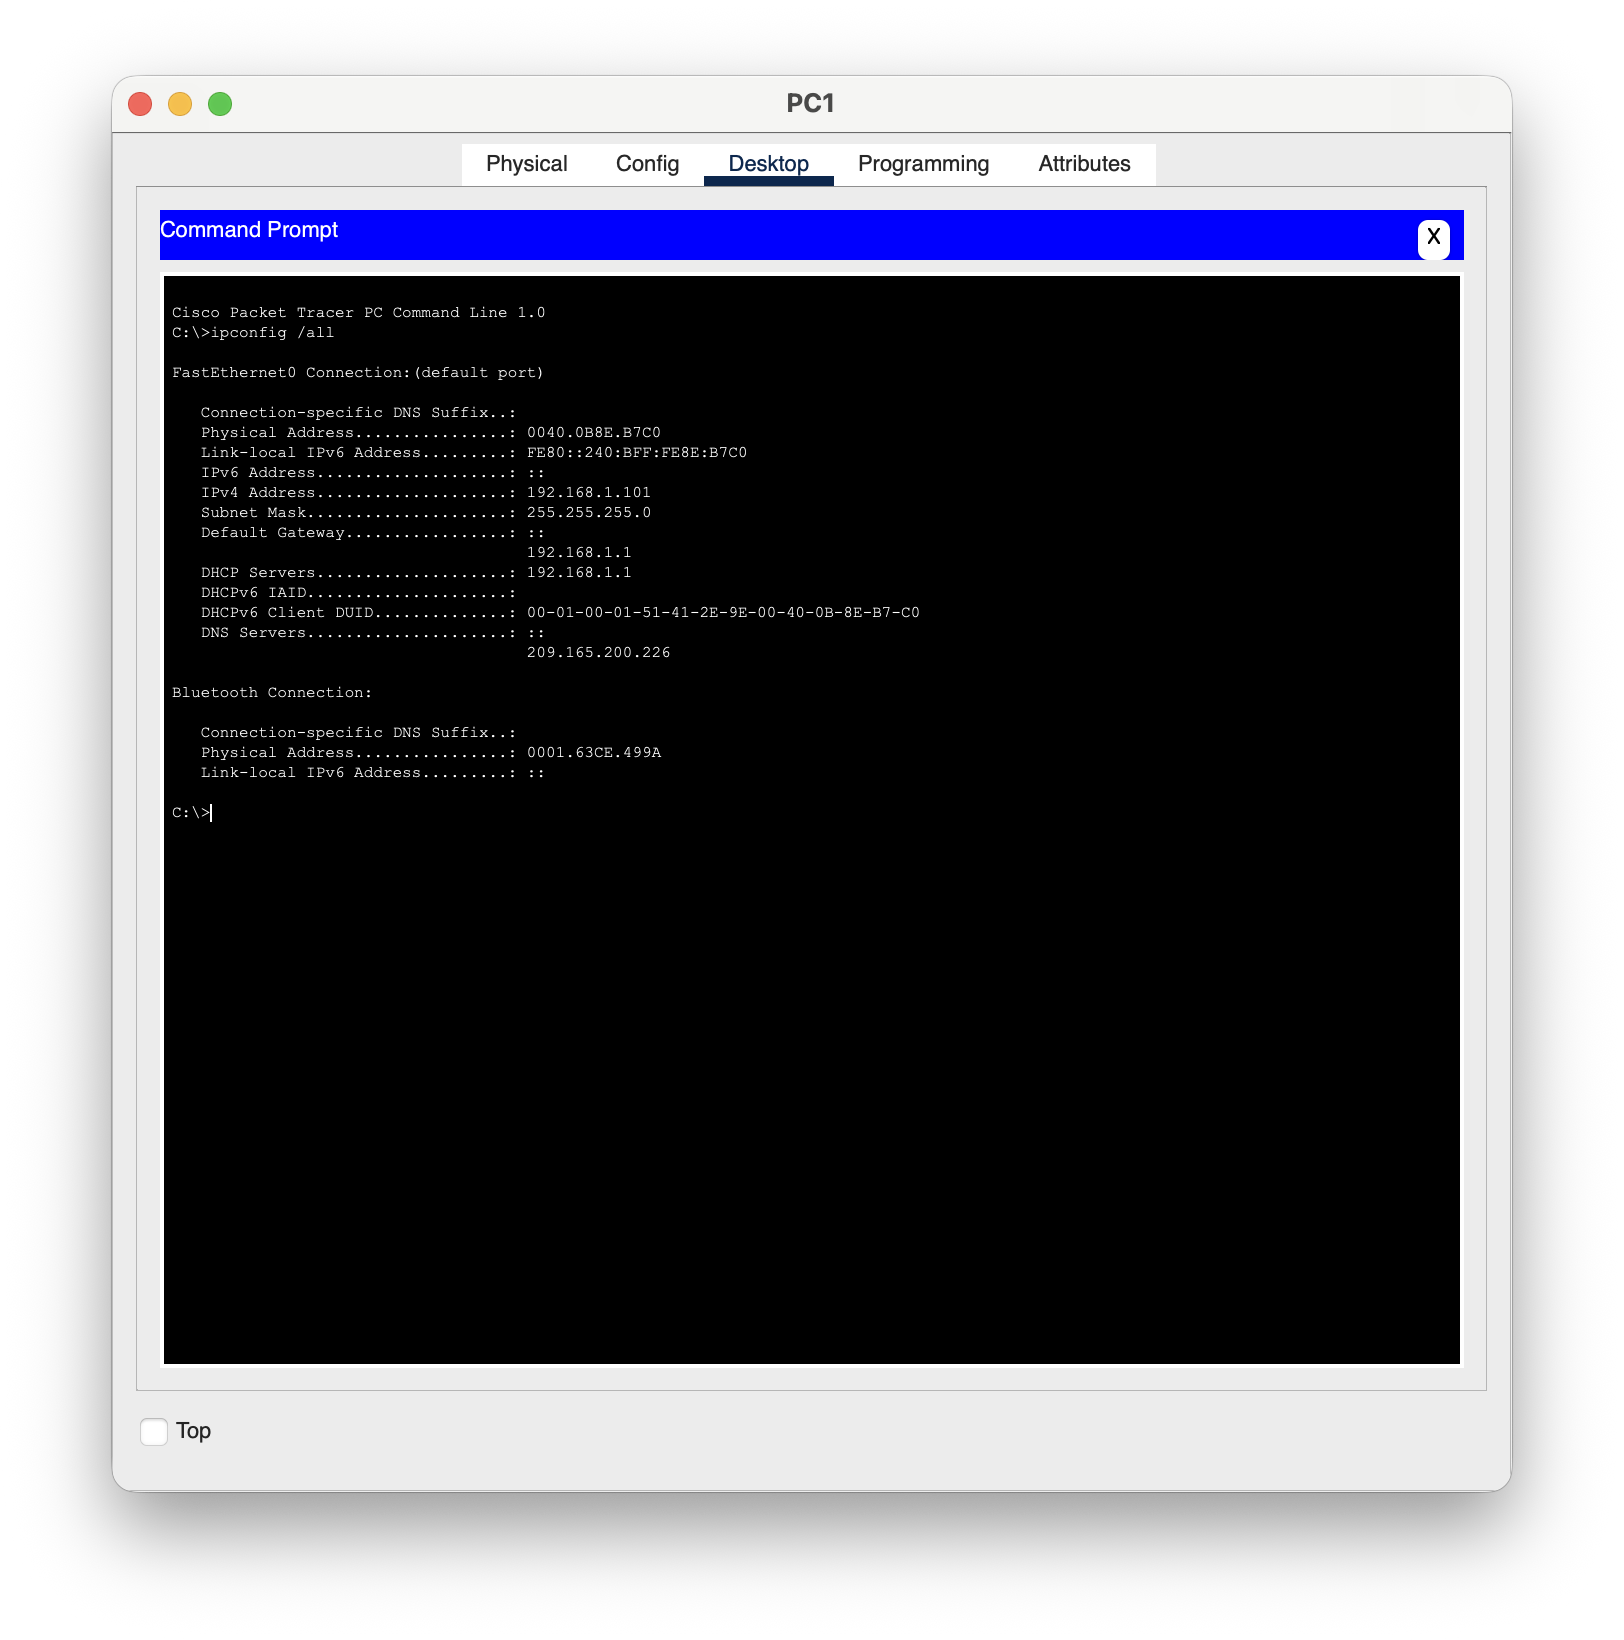Click physical address 0040.0B8E.B7C0
Screen dimensions: 1624x1640
(x=594, y=433)
